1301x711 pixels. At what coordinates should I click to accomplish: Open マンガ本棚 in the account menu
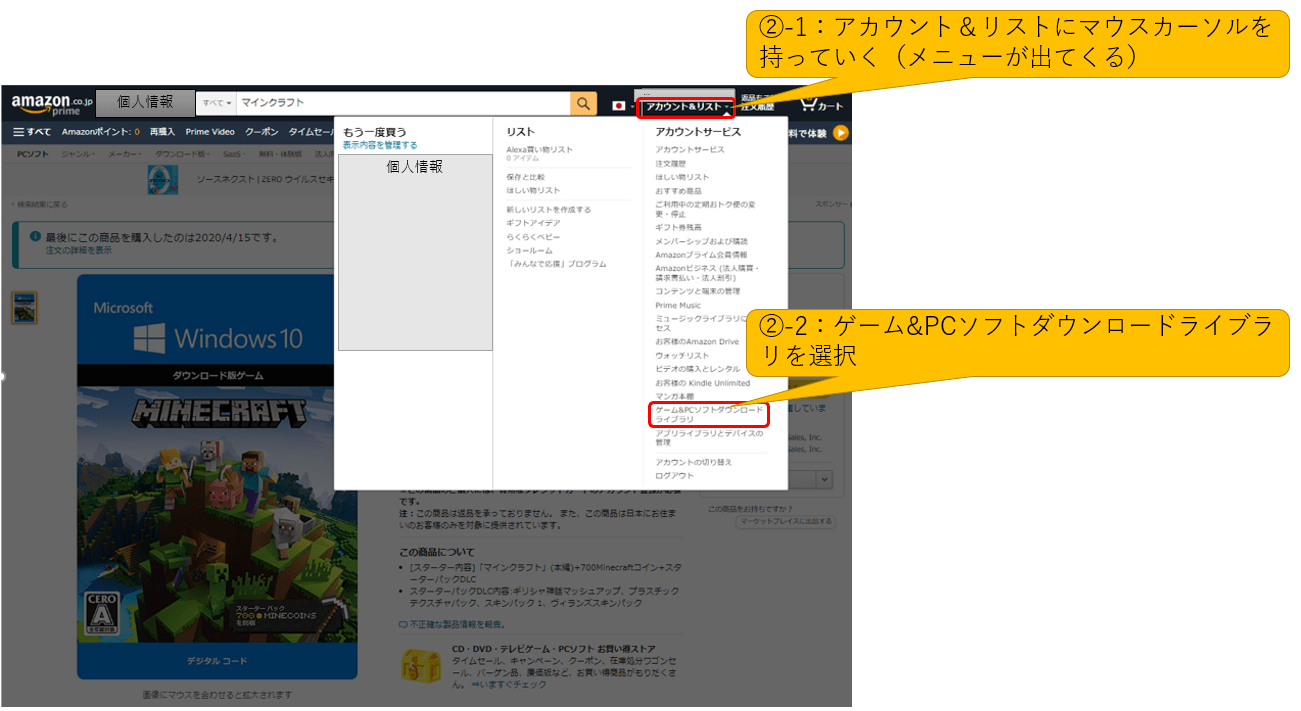pyautogui.click(x=674, y=396)
